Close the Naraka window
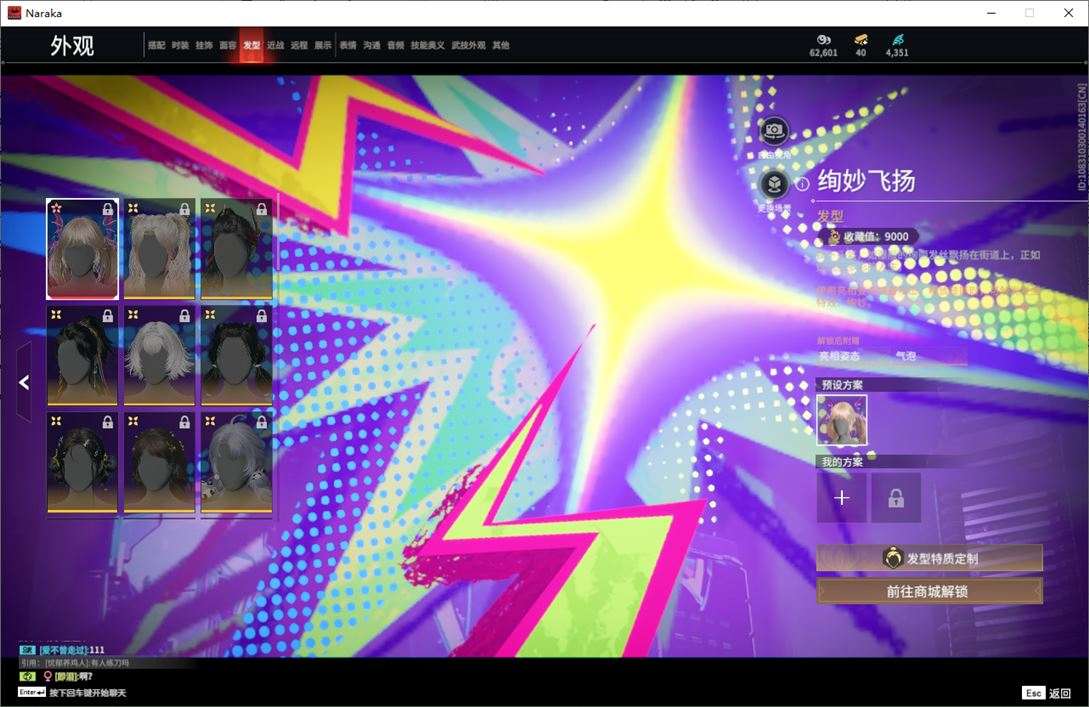 (x=1068, y=13)
